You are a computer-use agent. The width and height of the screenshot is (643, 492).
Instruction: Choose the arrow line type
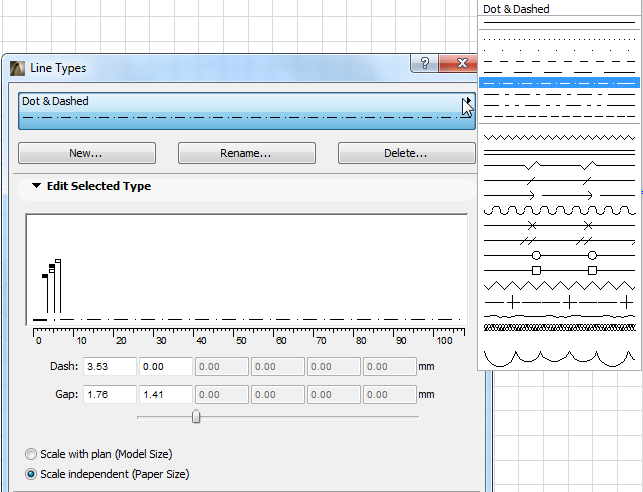click(x=559, y=196)
